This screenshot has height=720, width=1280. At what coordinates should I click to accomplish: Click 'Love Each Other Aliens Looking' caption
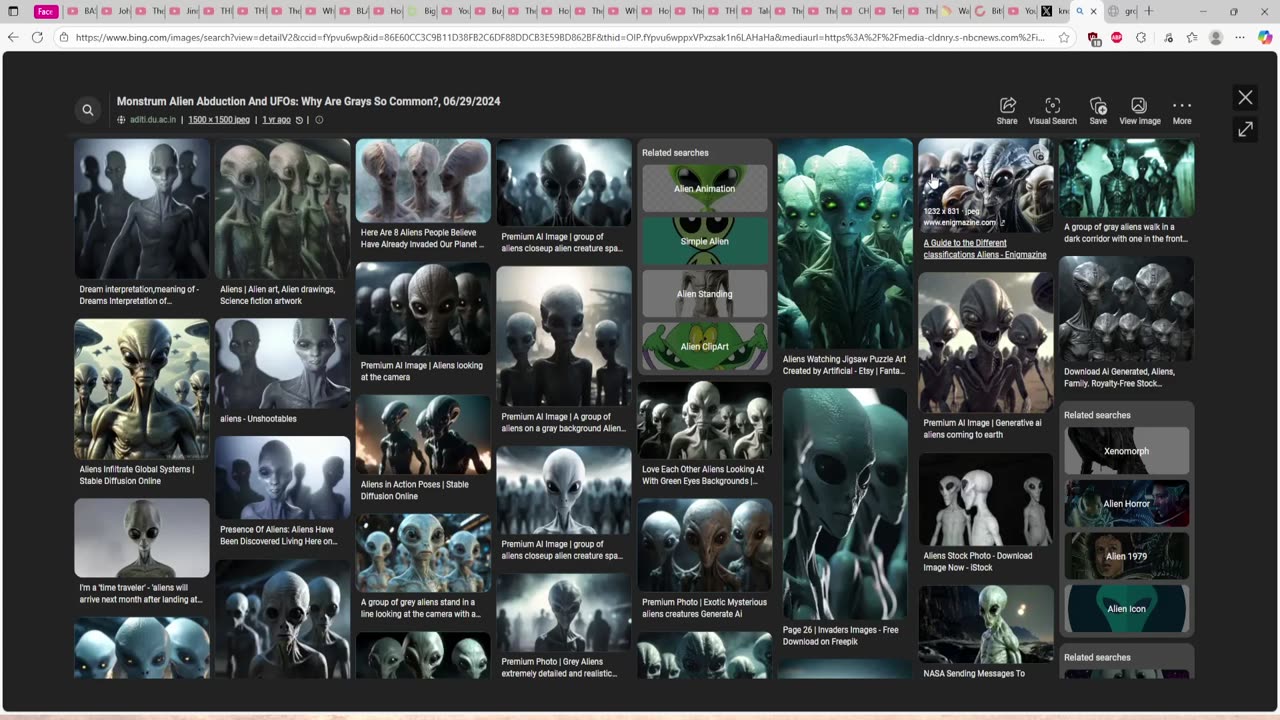click(703, 475)
